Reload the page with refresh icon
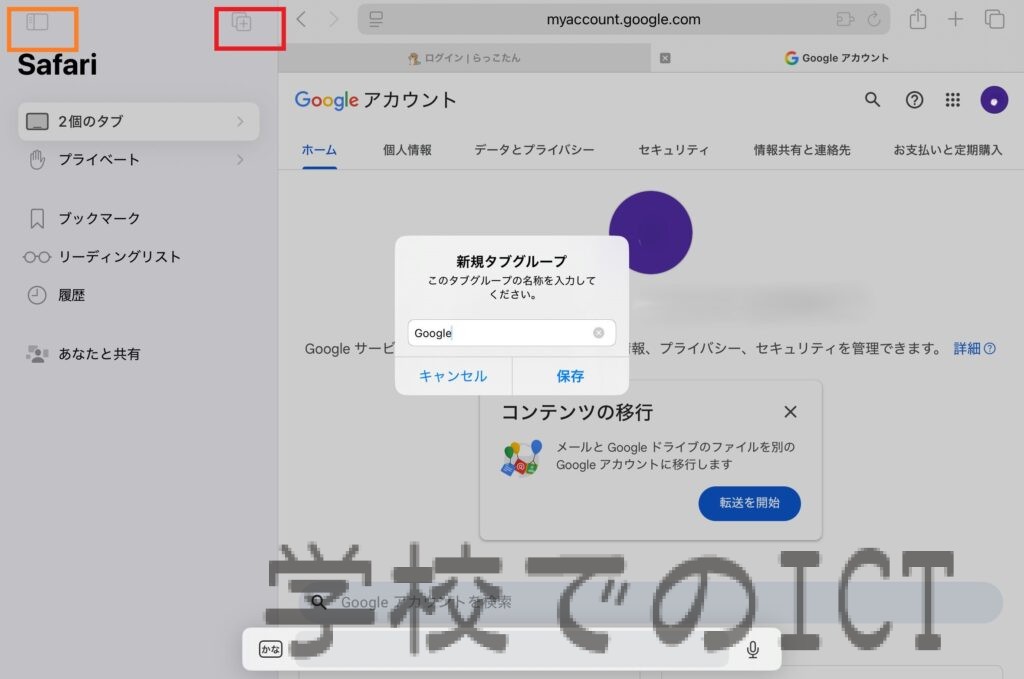1024x679 pixels. pos(874,20)
